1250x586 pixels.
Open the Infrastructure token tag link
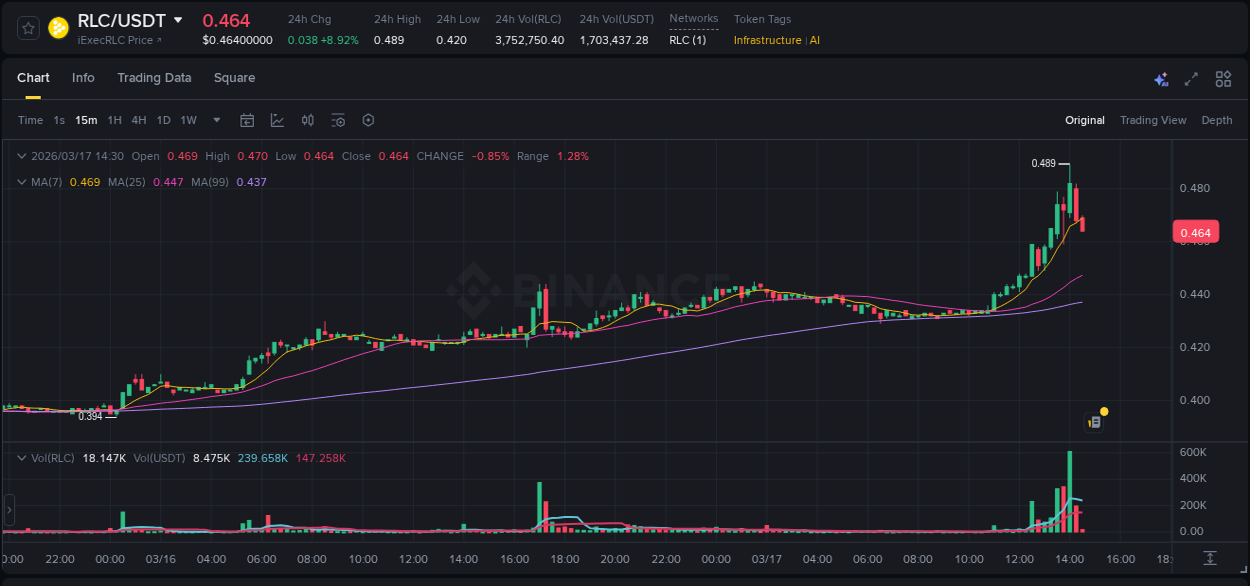(770, 41)
